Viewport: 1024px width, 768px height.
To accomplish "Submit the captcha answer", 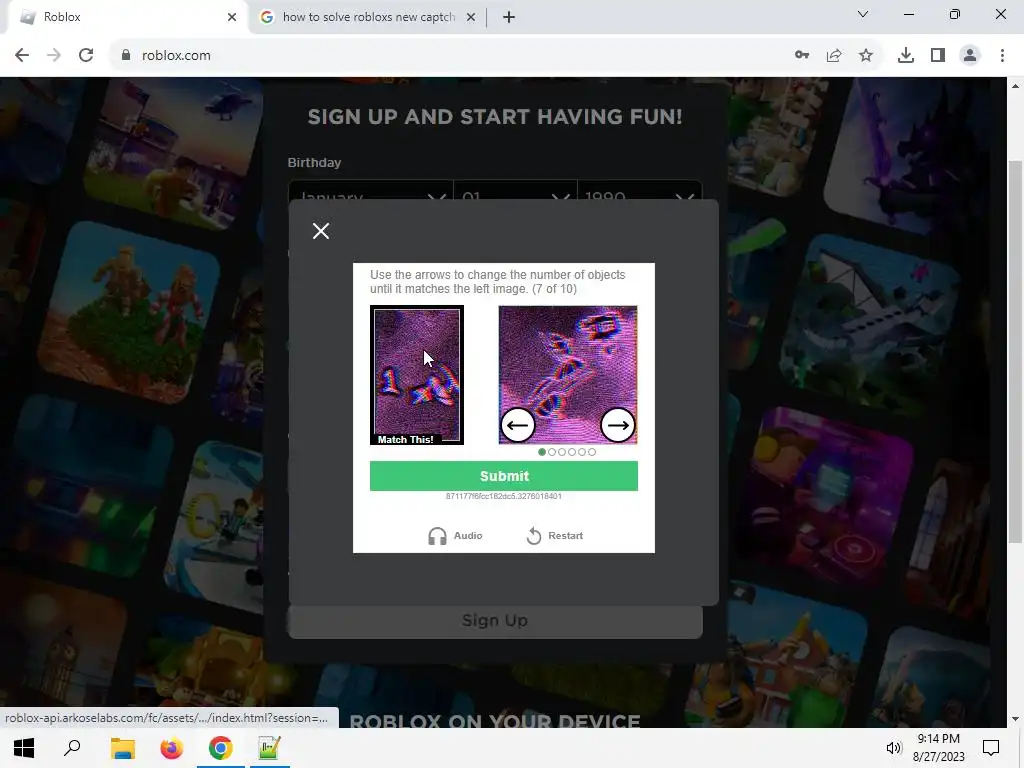I will [504, 476].
